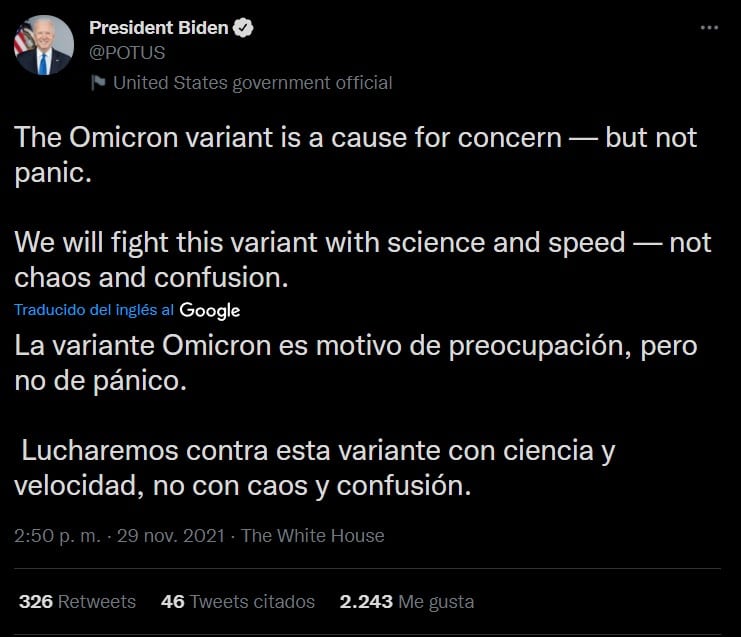The image size is (741, 637).
Task: Click the government official flag icon
Action: pos(98,83)
